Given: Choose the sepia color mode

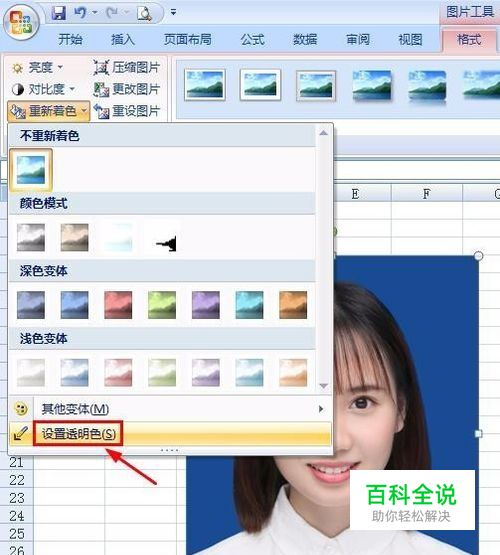Looking at the screenshot, I should [x=74, y=237].
